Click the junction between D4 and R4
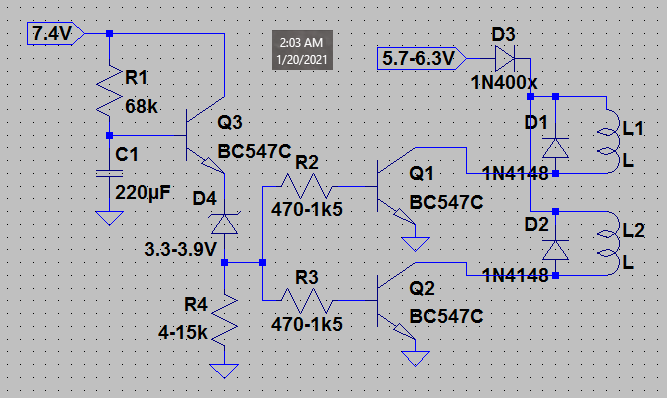667x398 pixels. pyautogui.click(x=224, y=262)
